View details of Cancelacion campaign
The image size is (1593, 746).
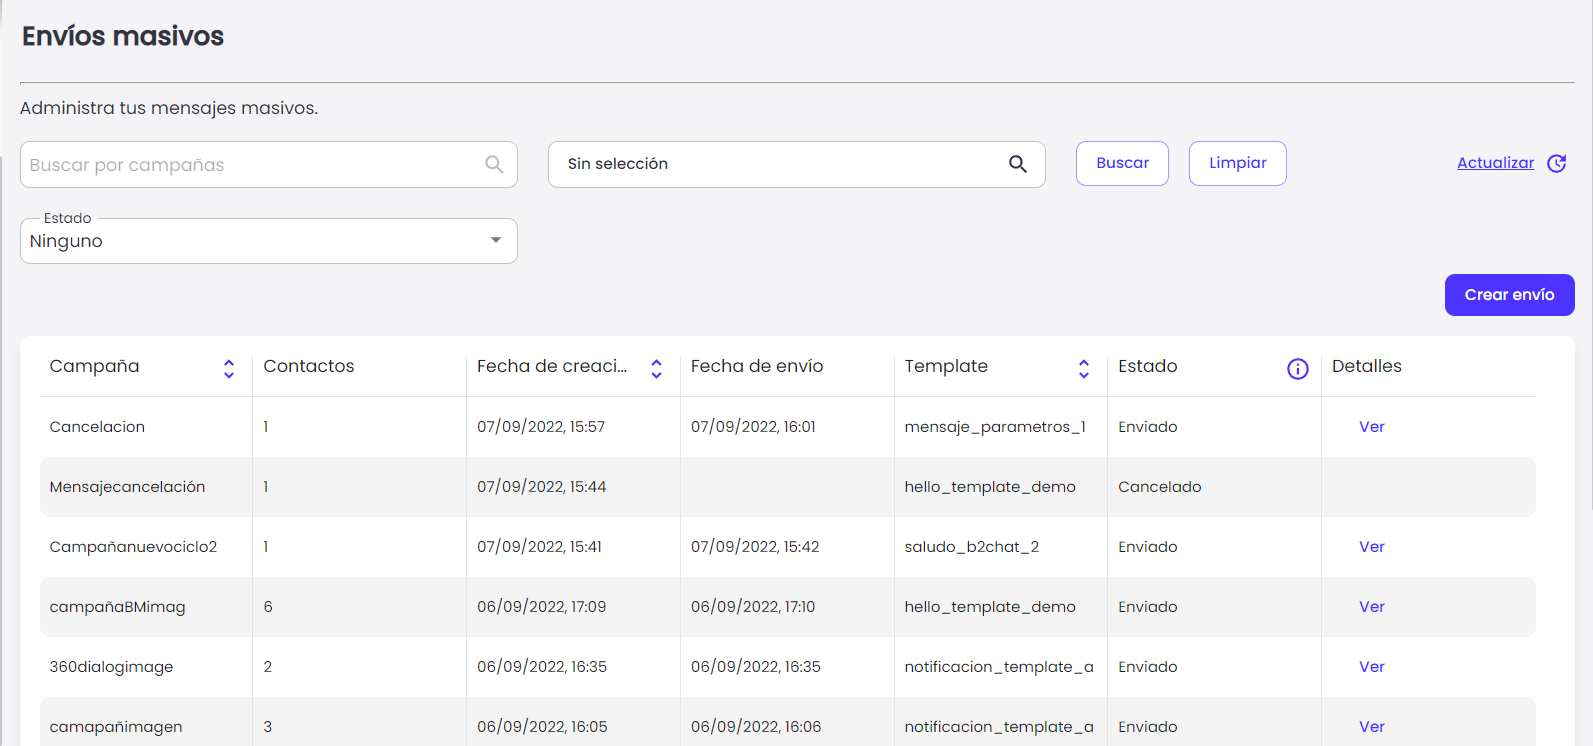1371,427
